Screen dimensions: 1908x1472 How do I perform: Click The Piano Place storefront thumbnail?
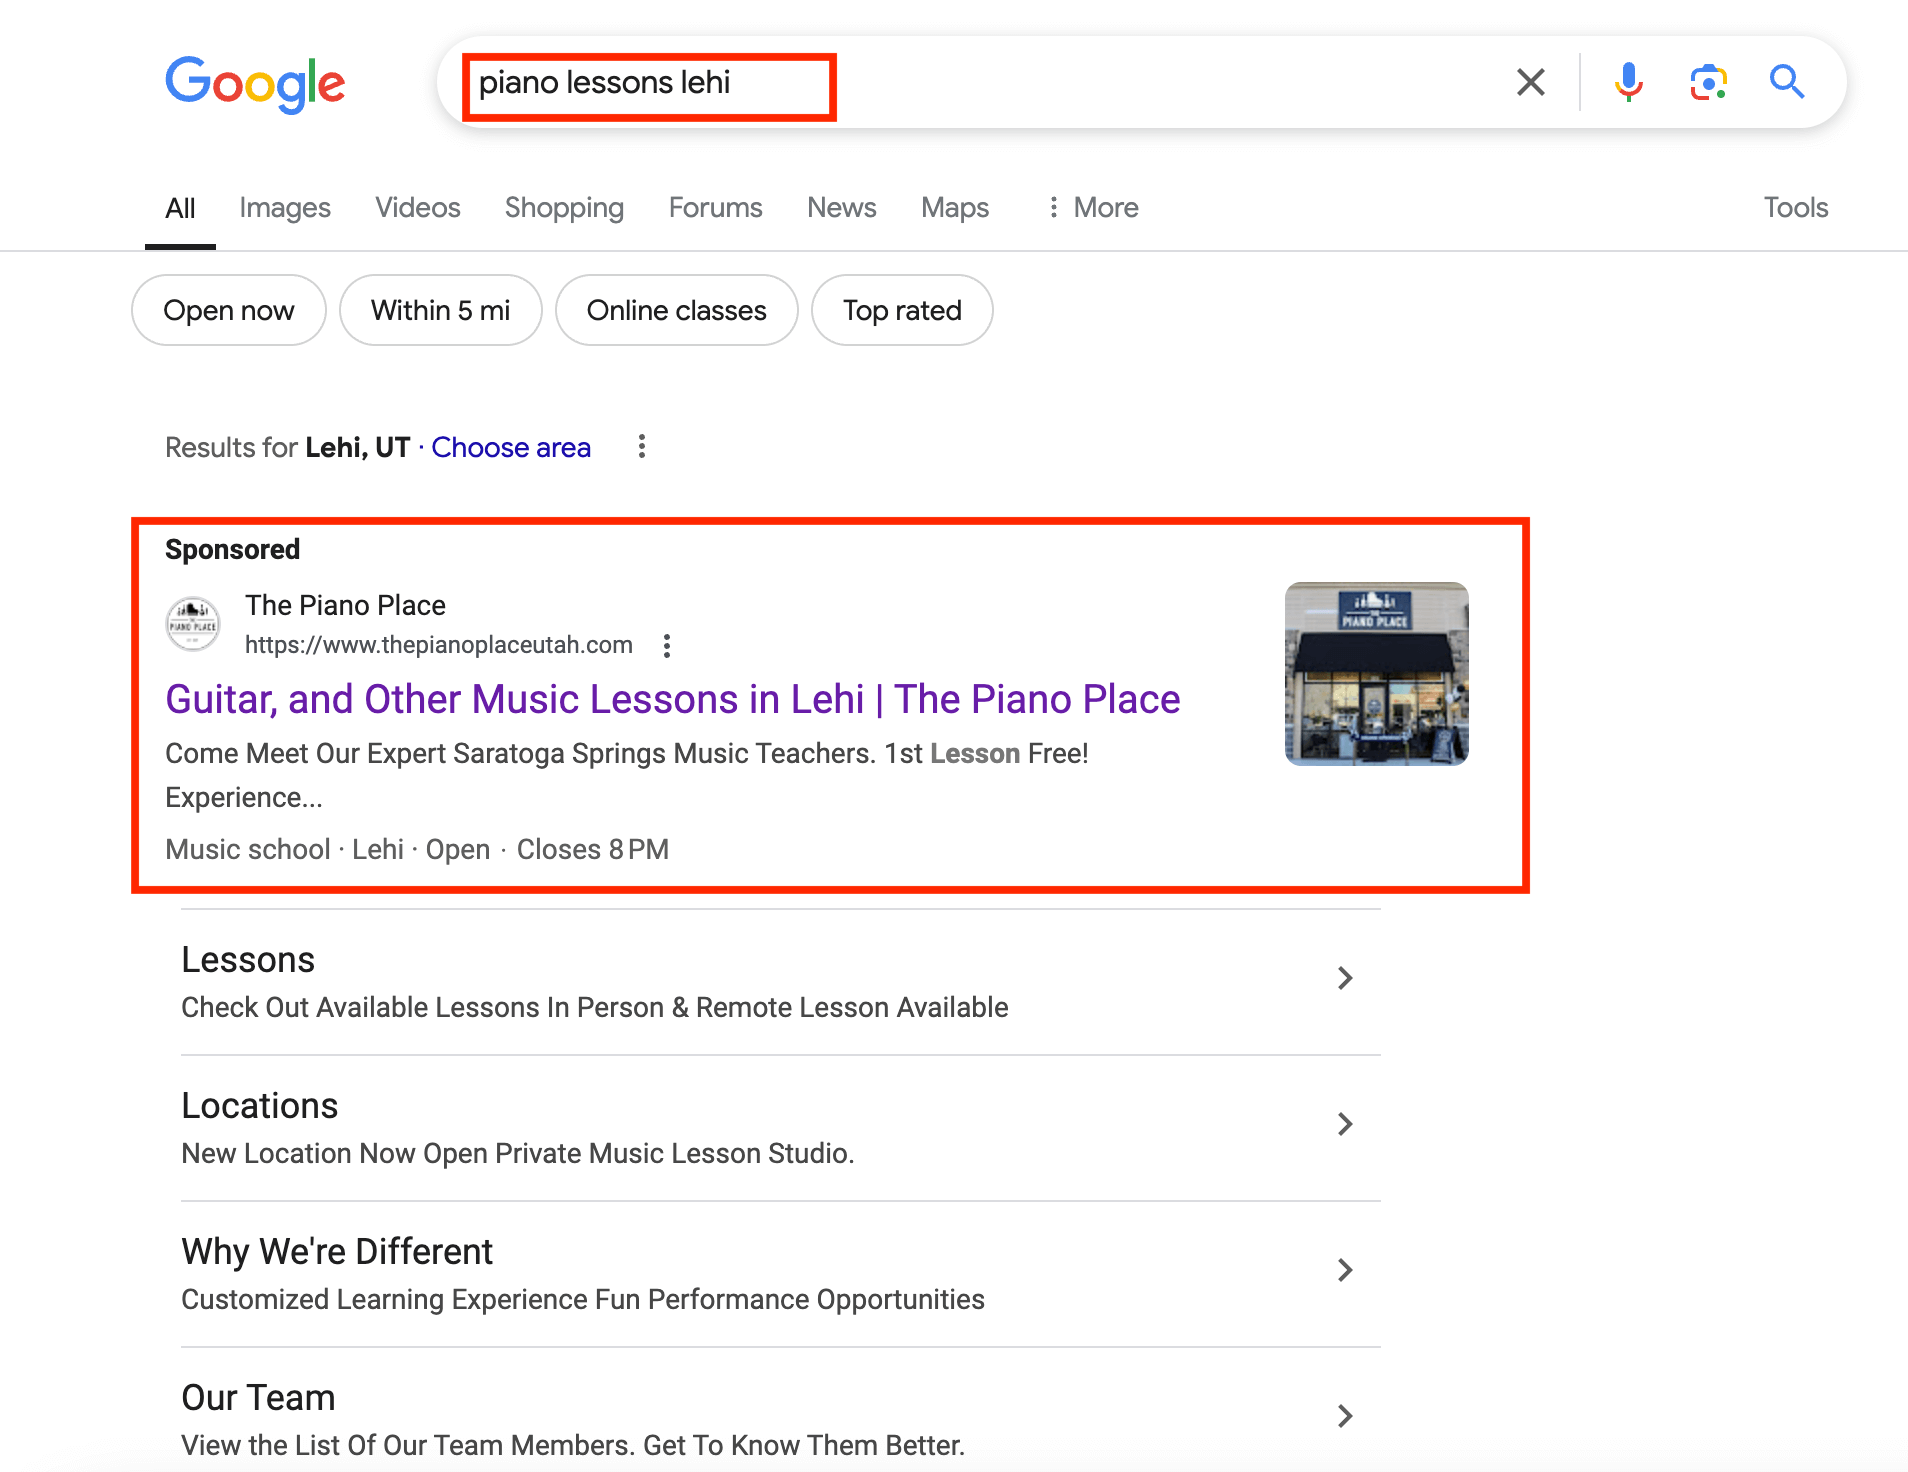1377,674
